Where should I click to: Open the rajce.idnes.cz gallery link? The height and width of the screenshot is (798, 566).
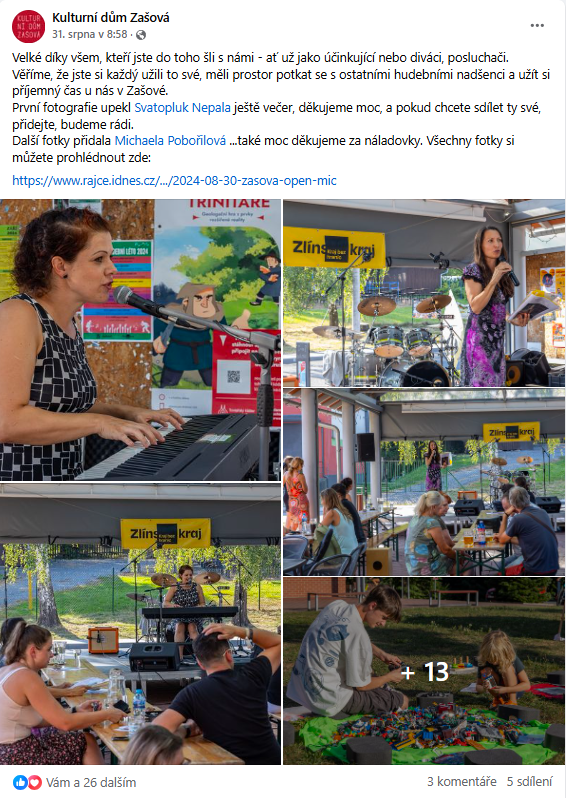(174, 181)
